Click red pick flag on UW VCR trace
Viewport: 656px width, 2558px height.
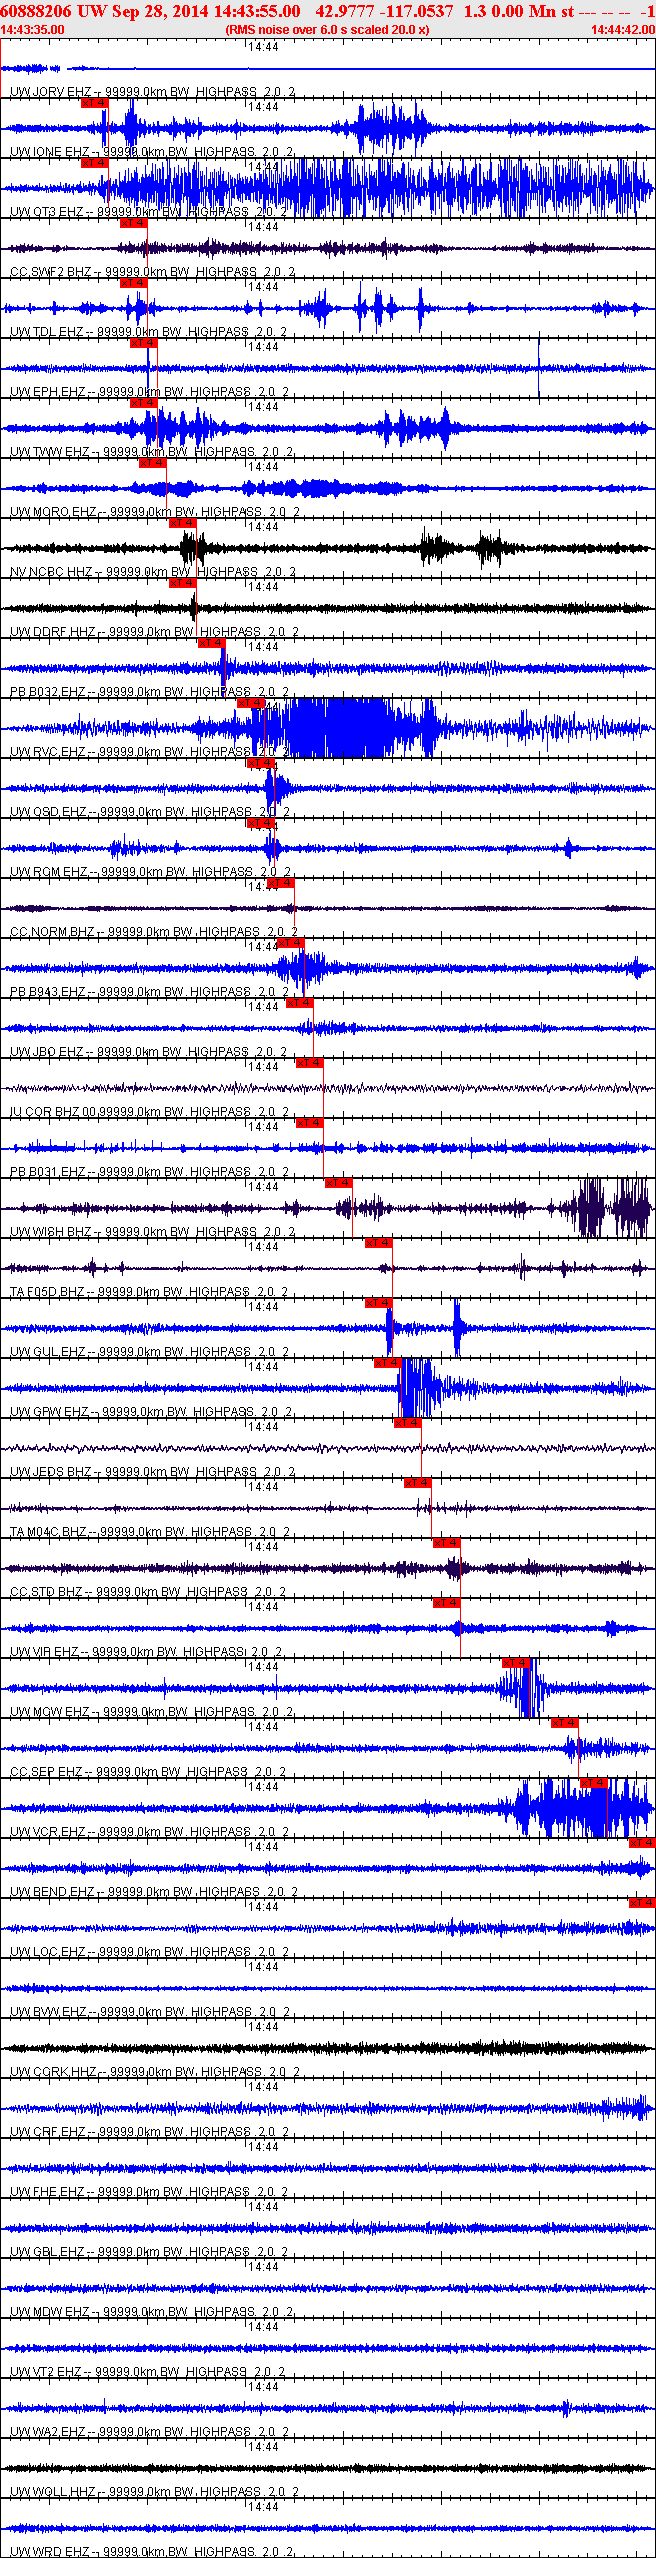pos(594,1782)
